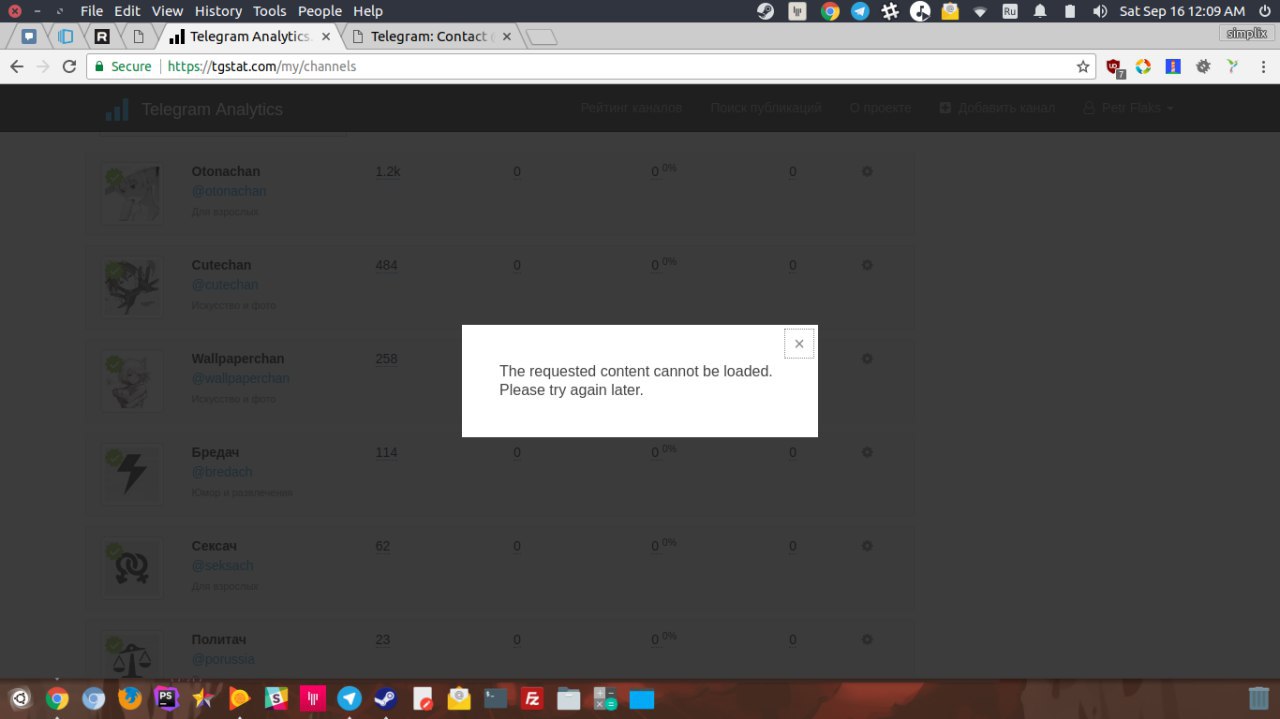Open Slack from the dock
The image size is (1280, 719).
(x=276, y=698)
